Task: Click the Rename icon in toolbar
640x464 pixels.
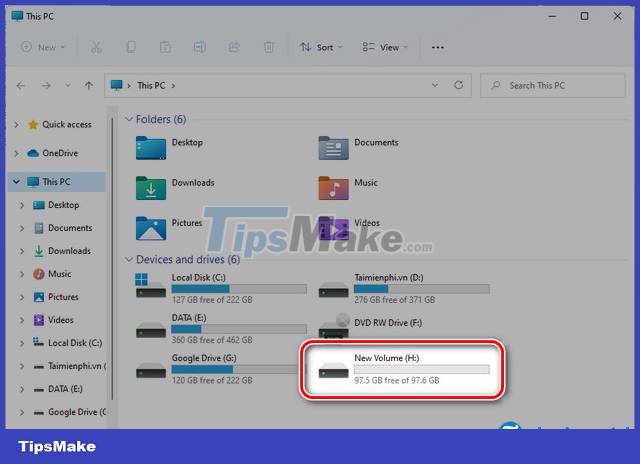Action: pyautogui.click(x=200, y=47)
